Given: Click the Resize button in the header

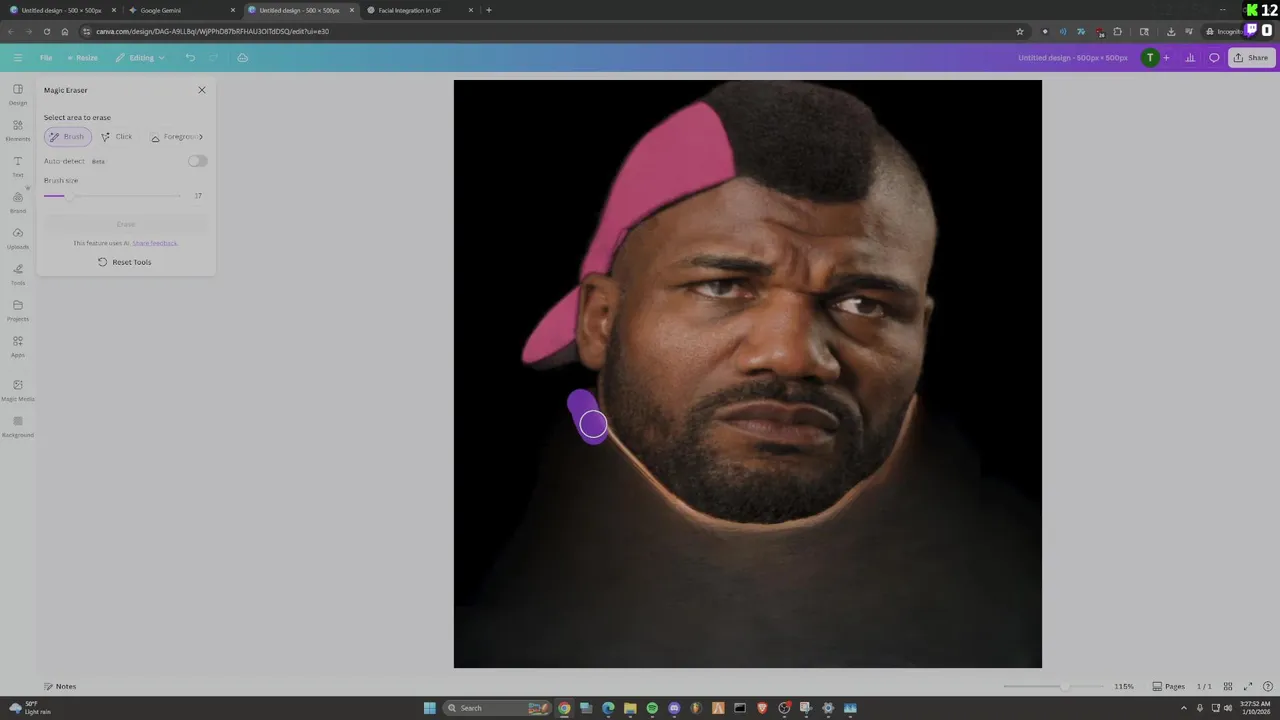Looking at the screenshot, I should (x=82, y=58).
